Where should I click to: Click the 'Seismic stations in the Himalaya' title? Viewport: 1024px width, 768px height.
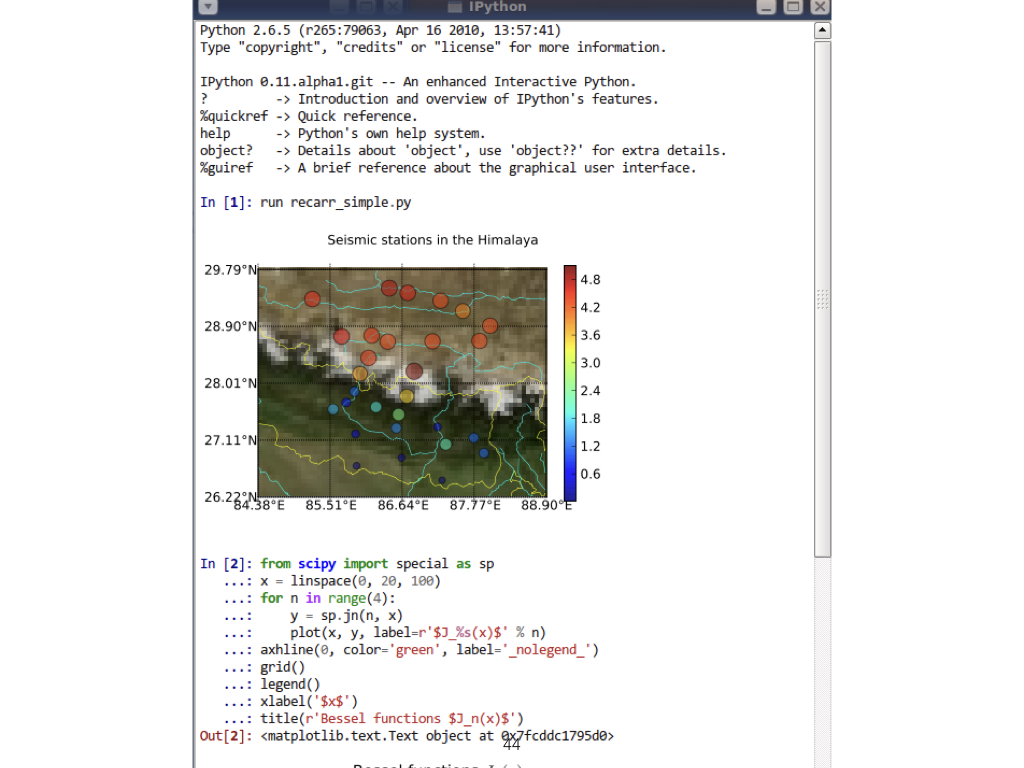(432, 240)
